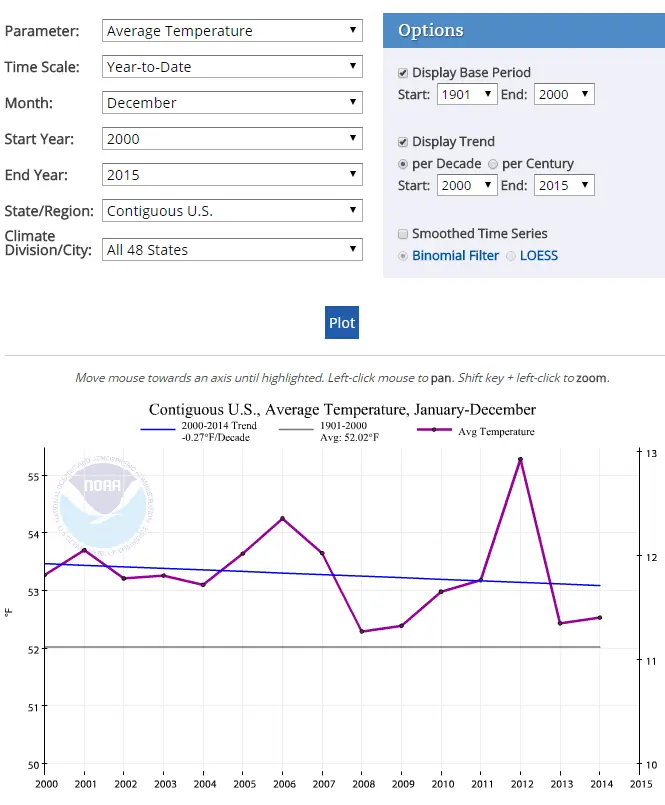Click the NOAA logo watermark on chart
The height and width of the screenshot is (805, 665).
[x=104, y=506]
